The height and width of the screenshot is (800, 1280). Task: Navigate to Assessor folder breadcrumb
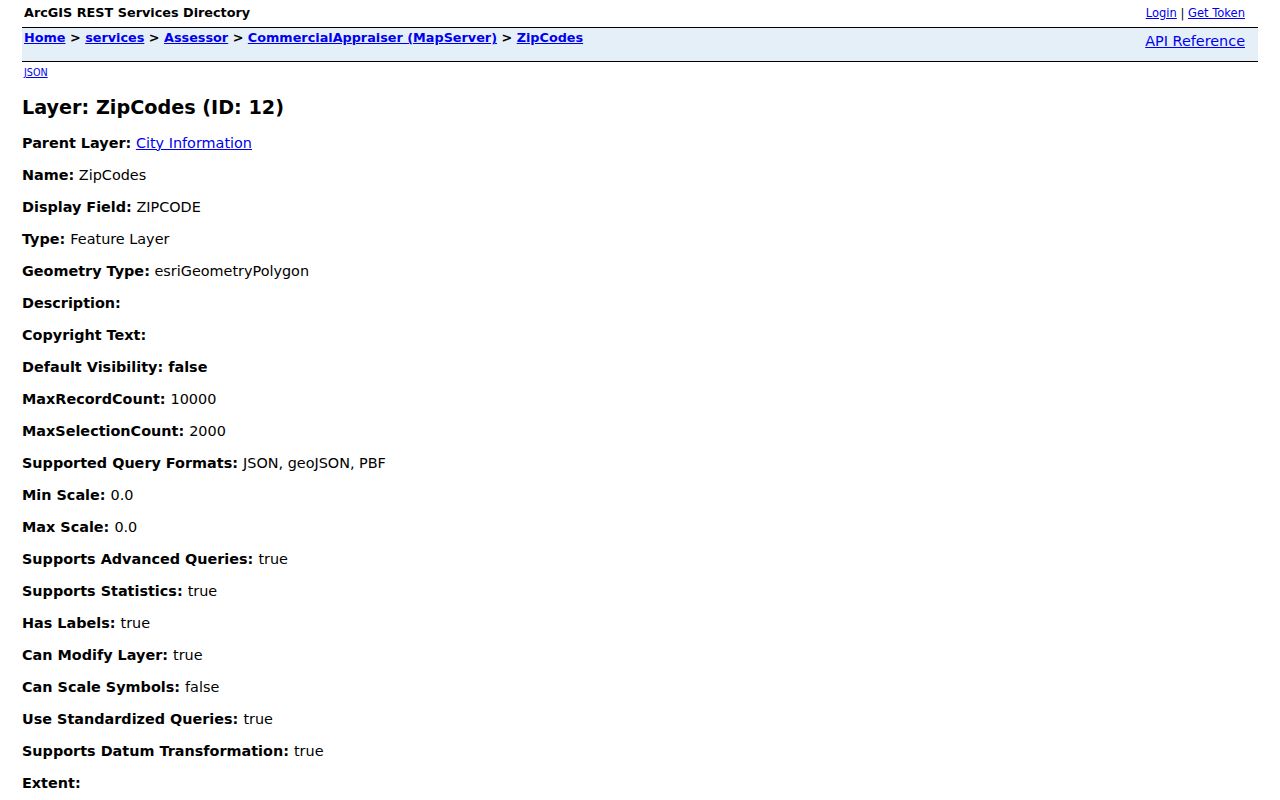point(196,38)
